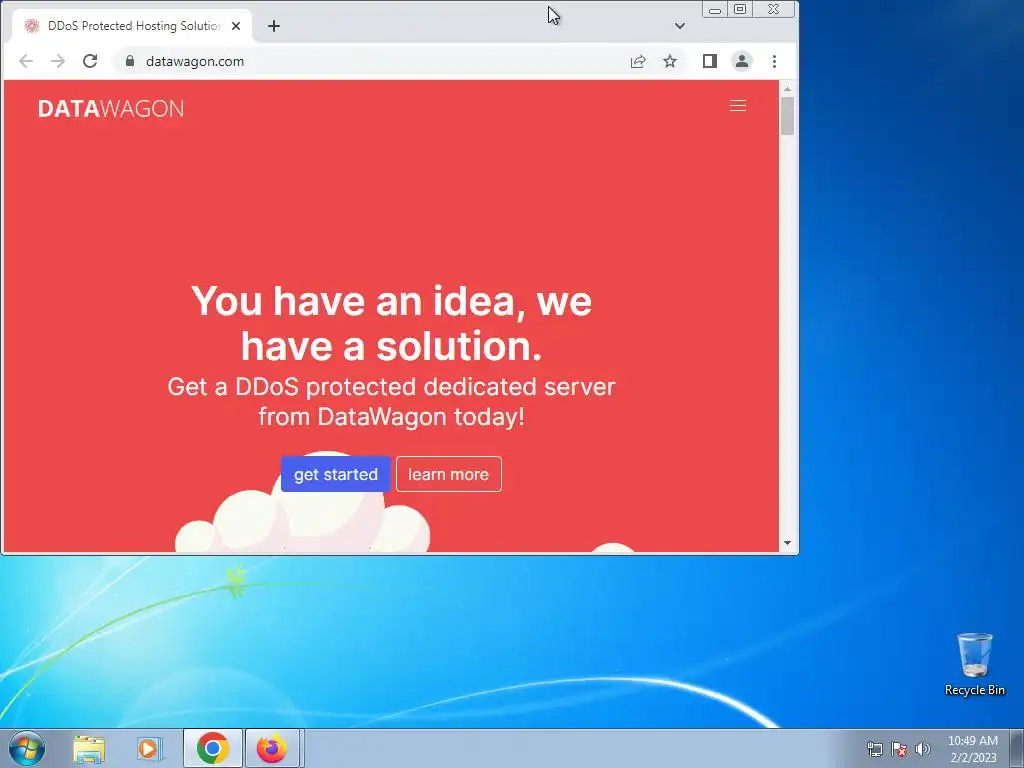Open Chrome profile avatar menu
The width and height of the screenshot is (1024, 768).
pos(742,61)
